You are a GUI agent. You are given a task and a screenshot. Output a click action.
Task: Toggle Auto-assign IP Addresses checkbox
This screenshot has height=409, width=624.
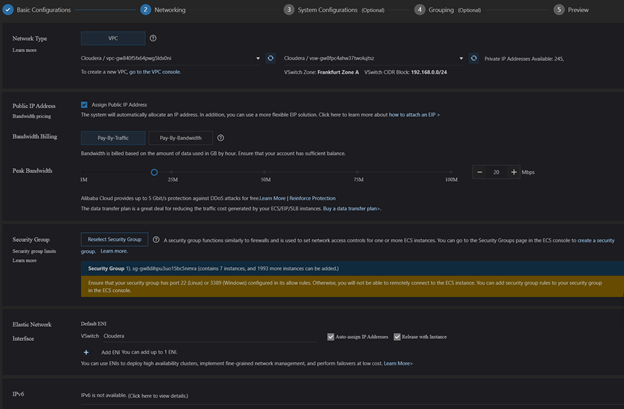click(330, 337)
